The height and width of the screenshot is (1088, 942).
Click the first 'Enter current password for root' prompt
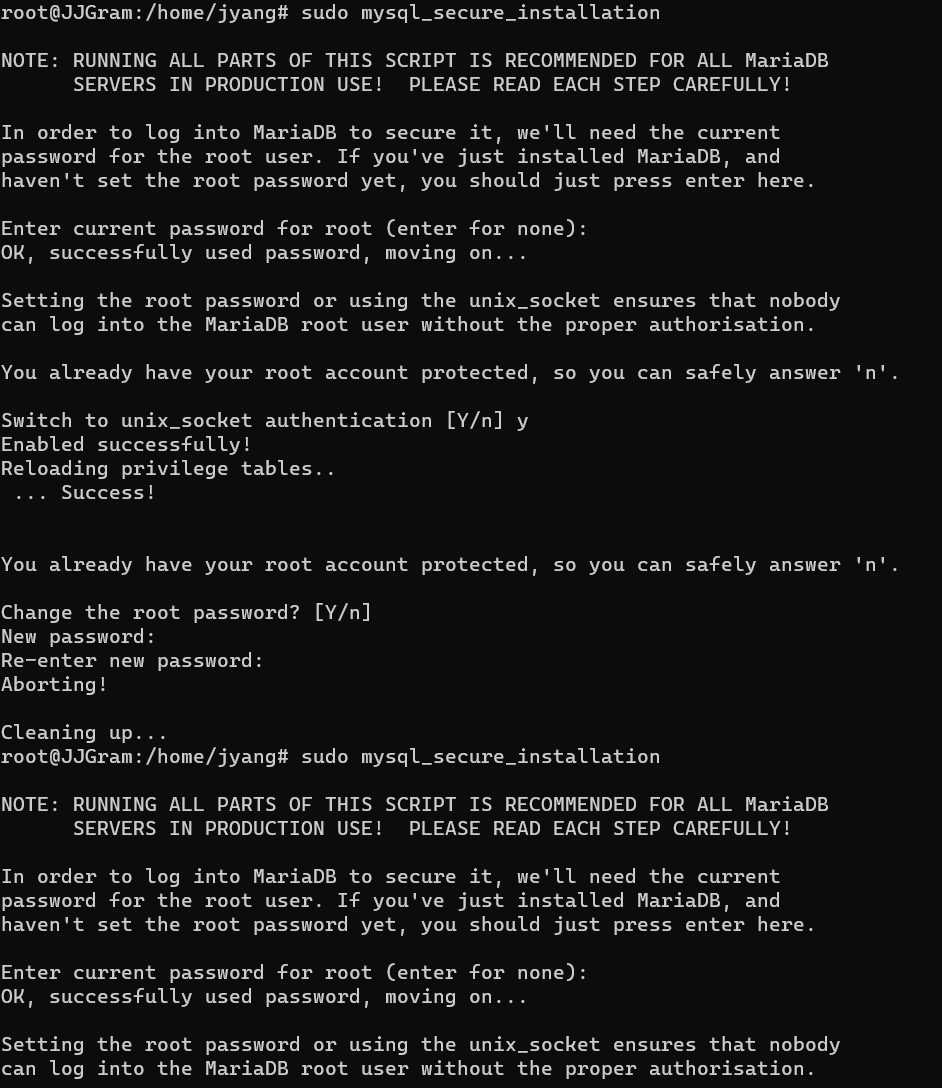(x=294, y=229)
